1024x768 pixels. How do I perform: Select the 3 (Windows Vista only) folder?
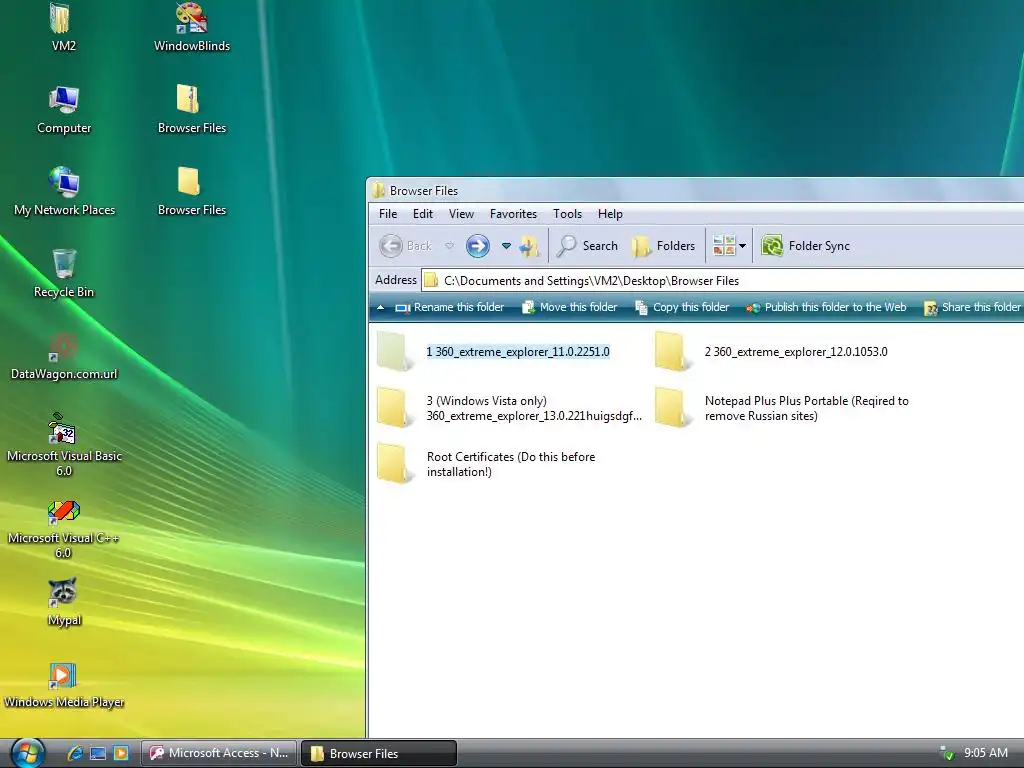click(509, 408)
